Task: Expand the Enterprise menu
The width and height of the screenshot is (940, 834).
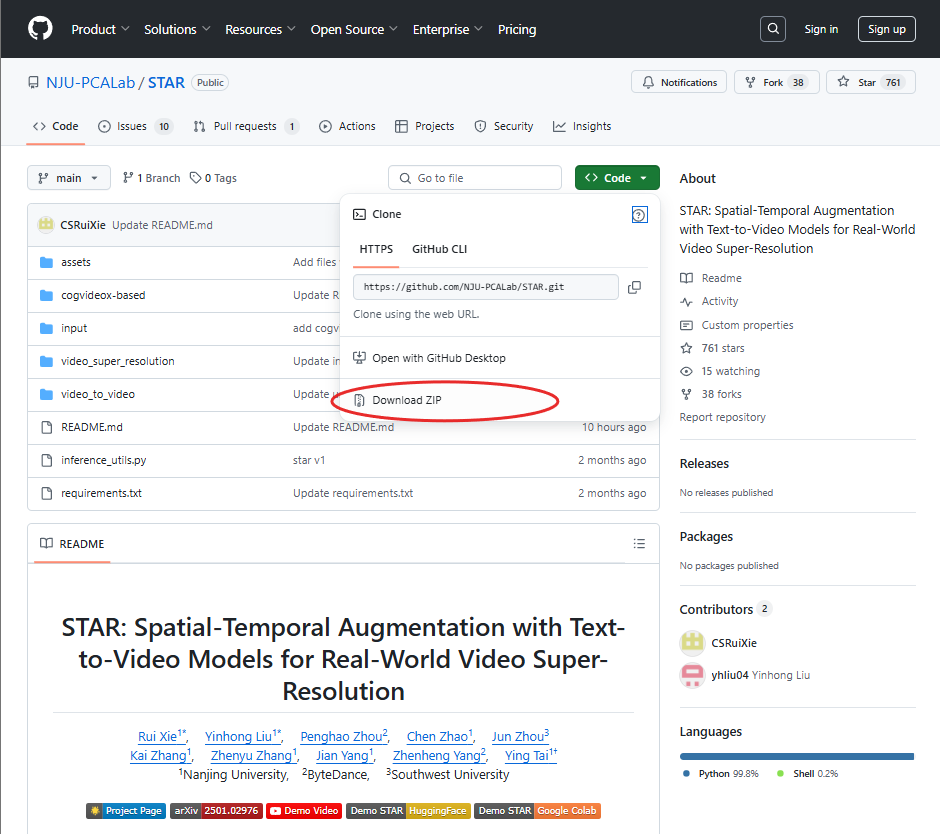Action: pyautogui.click(x=447, y=29)
